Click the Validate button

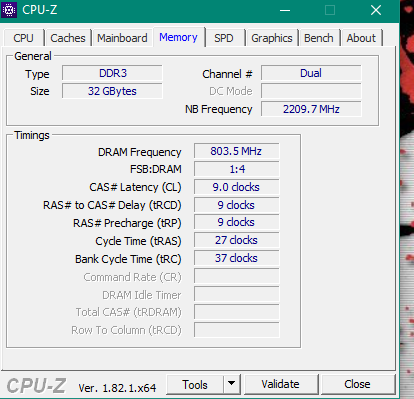(x=281, y=384)
